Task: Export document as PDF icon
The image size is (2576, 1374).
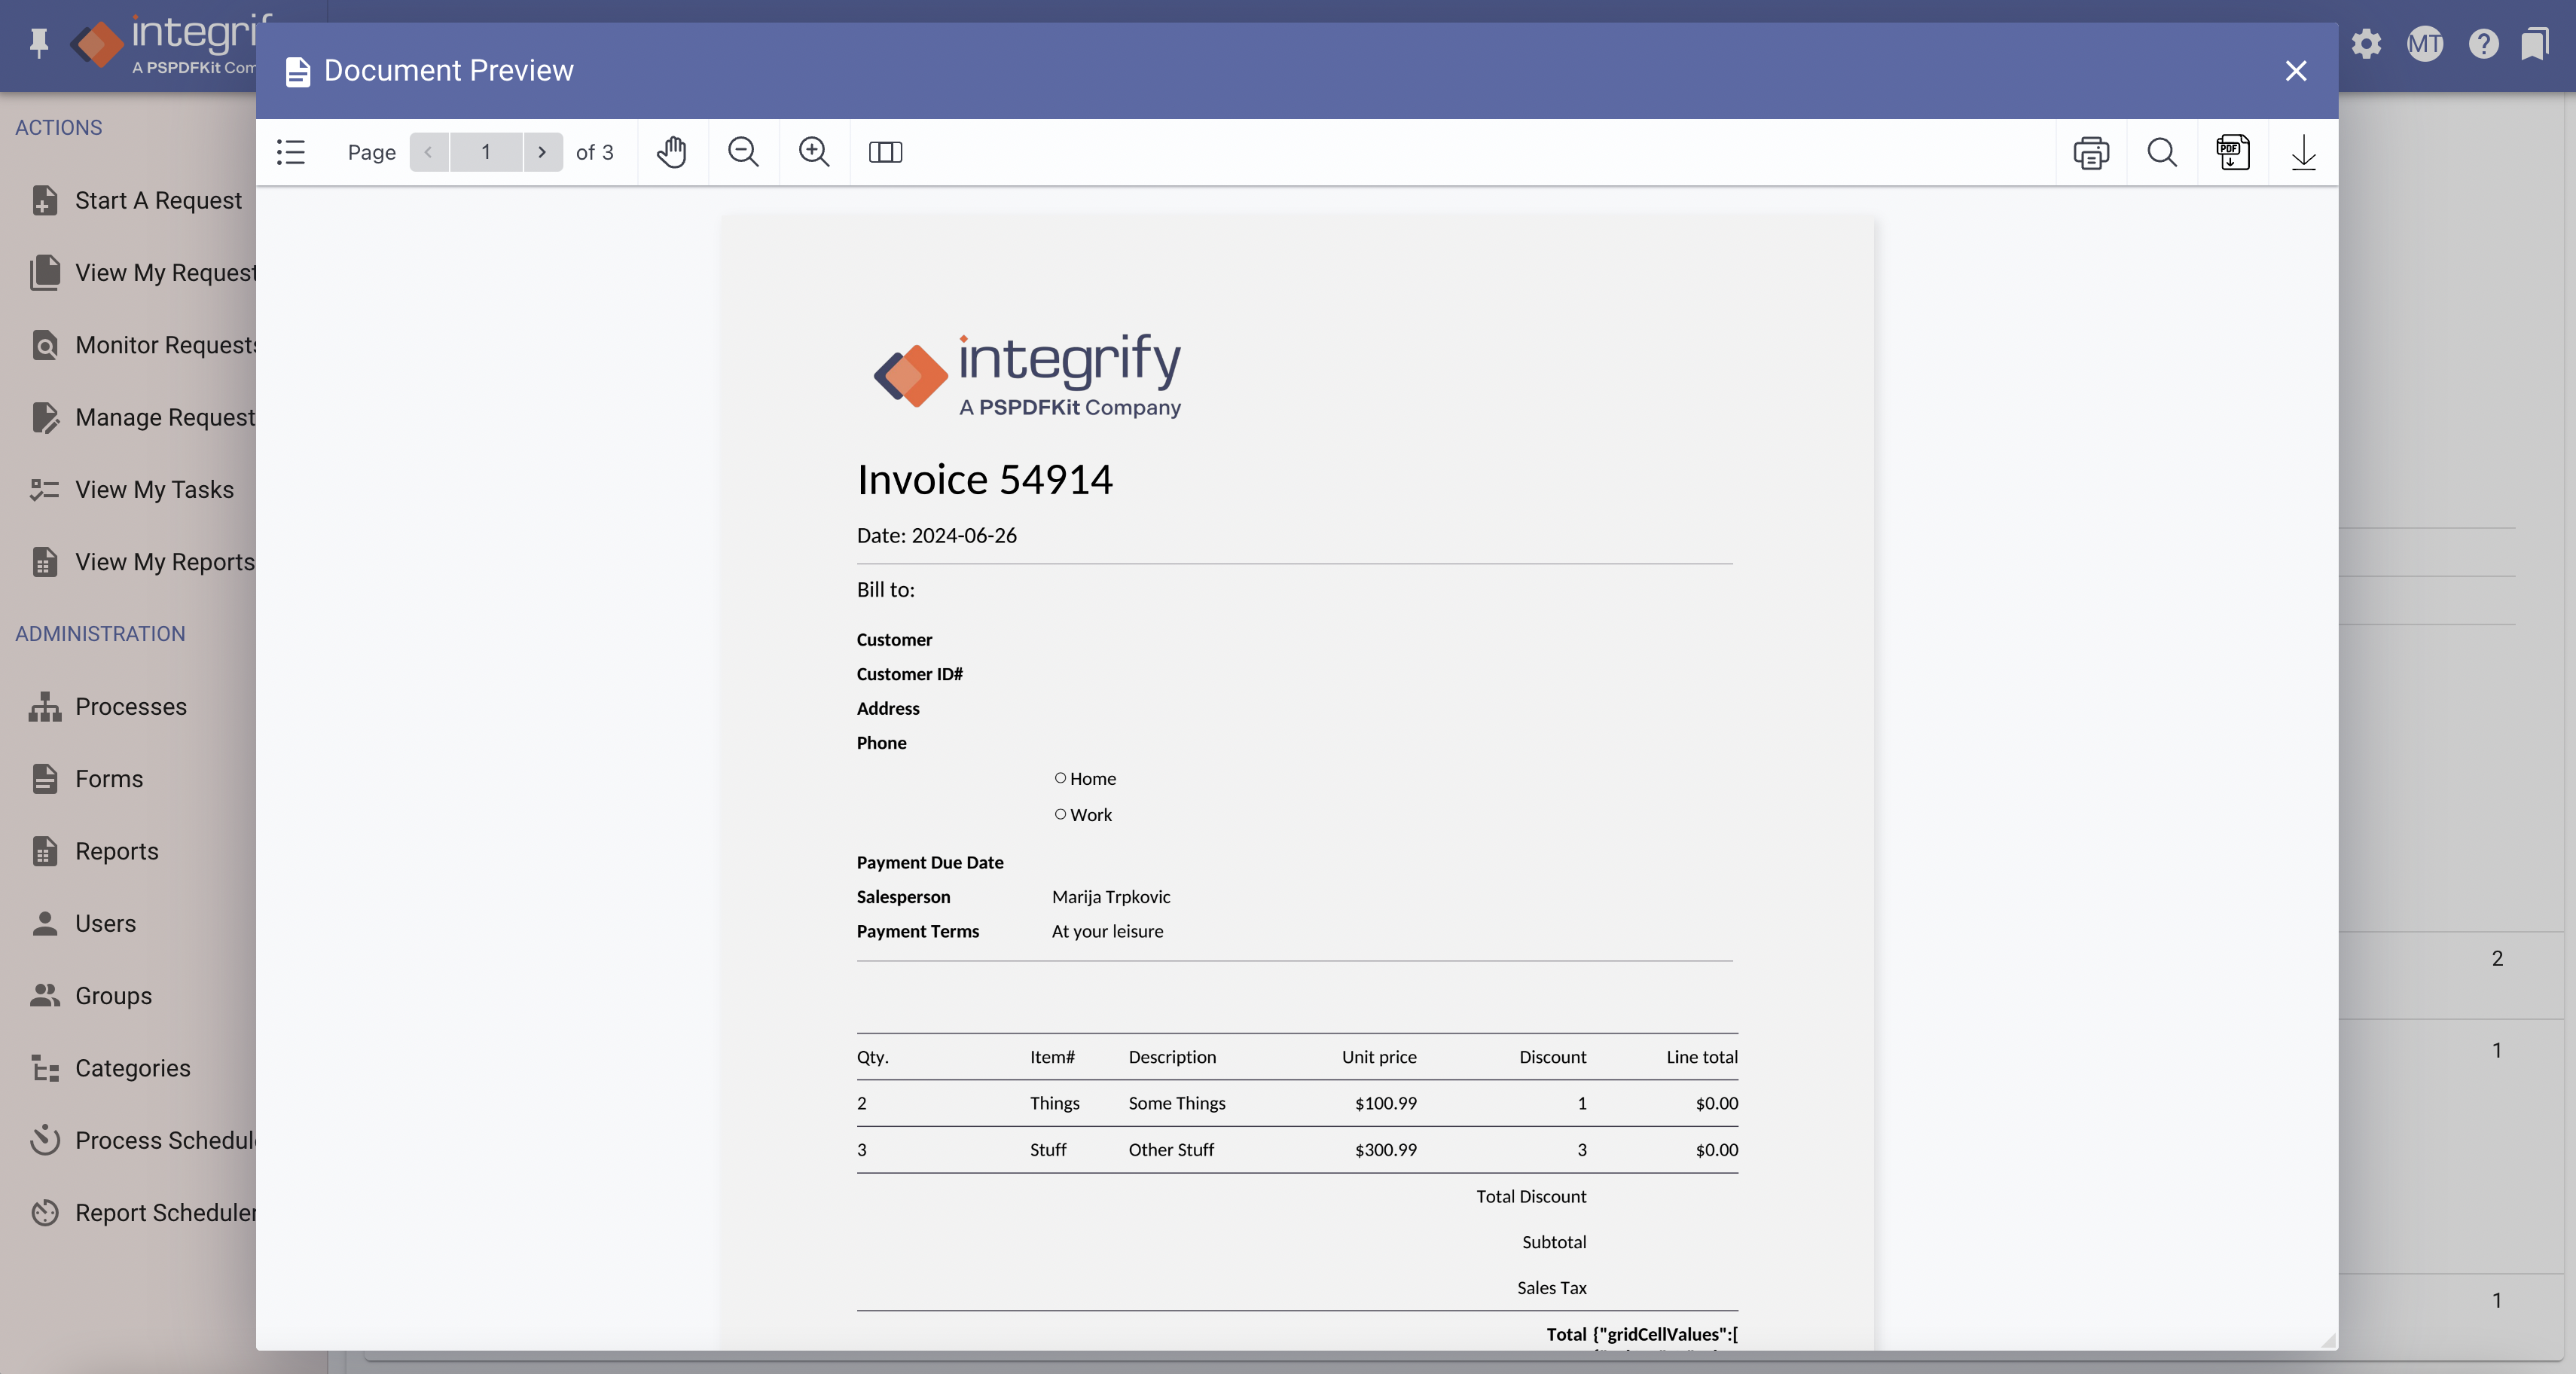Action: (2233, 152)
